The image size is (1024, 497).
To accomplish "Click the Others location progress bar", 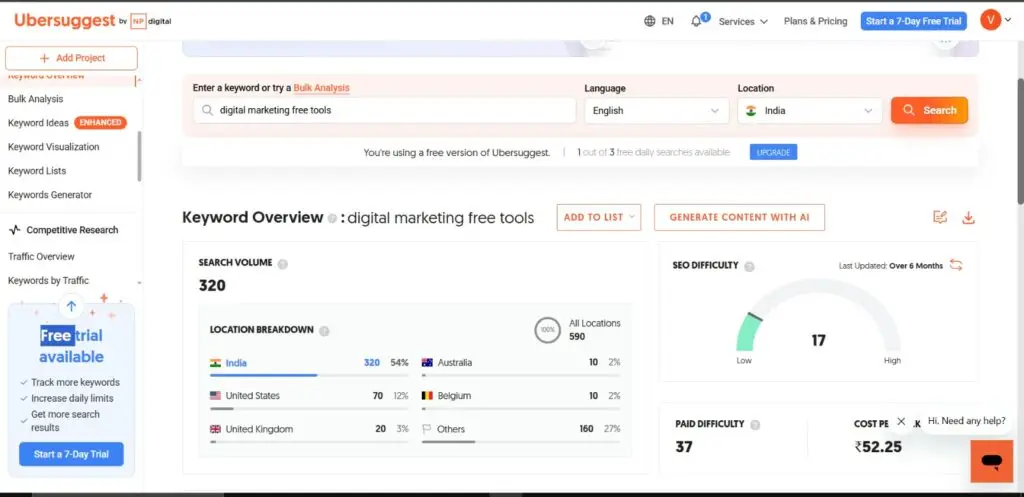I will (x=521, y=442).
